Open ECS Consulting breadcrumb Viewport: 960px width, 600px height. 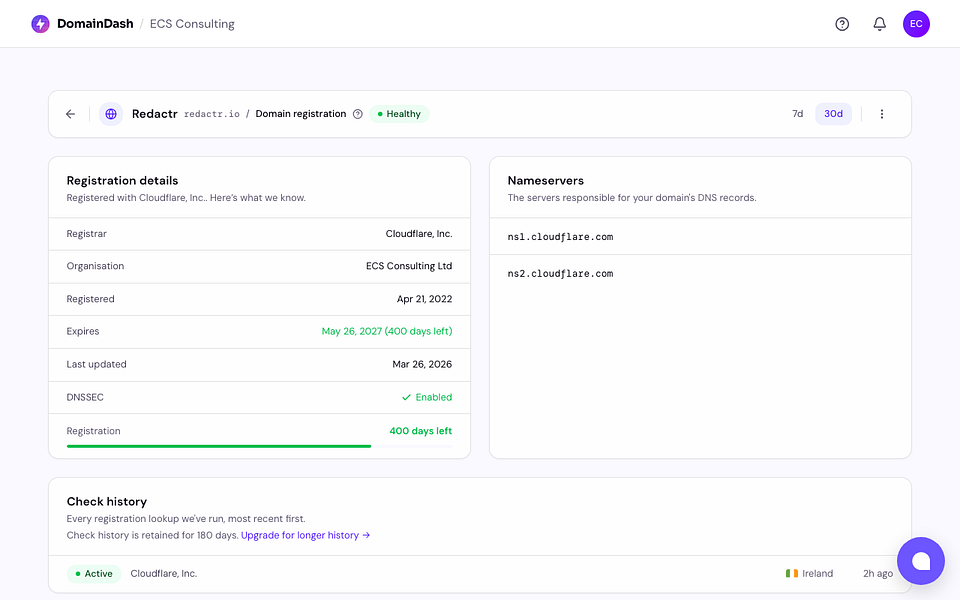(x=192, y=24)
